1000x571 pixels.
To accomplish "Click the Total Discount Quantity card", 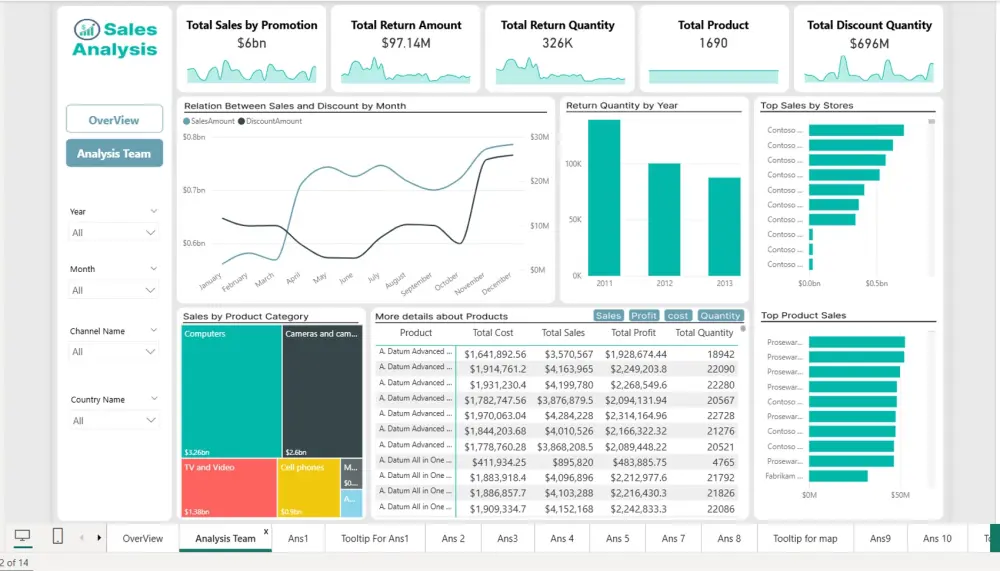I will pyautogui.click(x=868, y=49).
